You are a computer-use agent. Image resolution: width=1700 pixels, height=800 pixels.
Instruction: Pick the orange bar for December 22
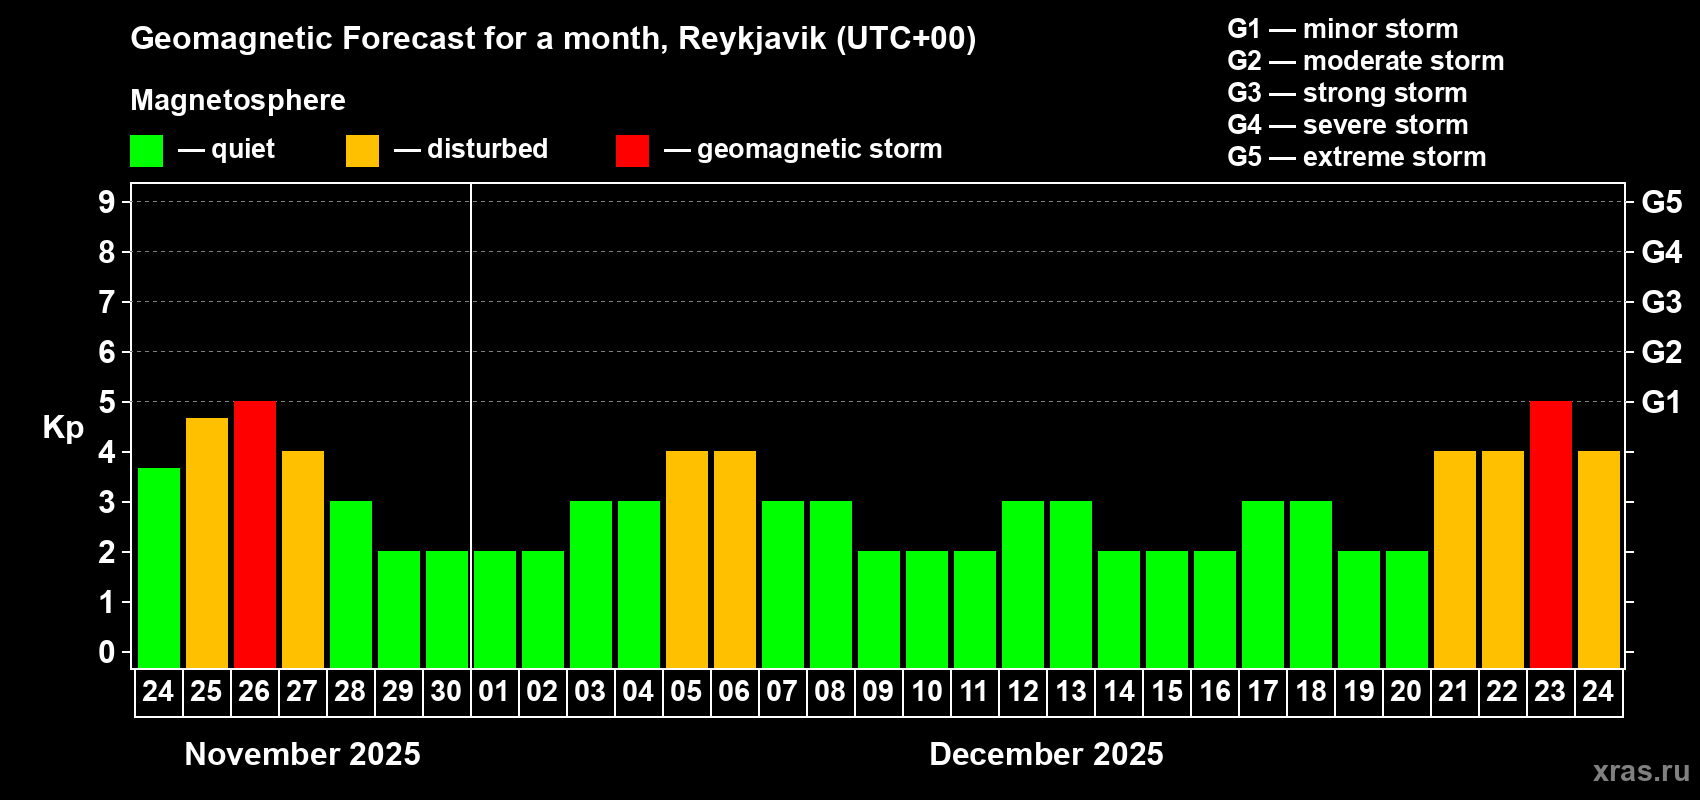tap(1503, 559)
